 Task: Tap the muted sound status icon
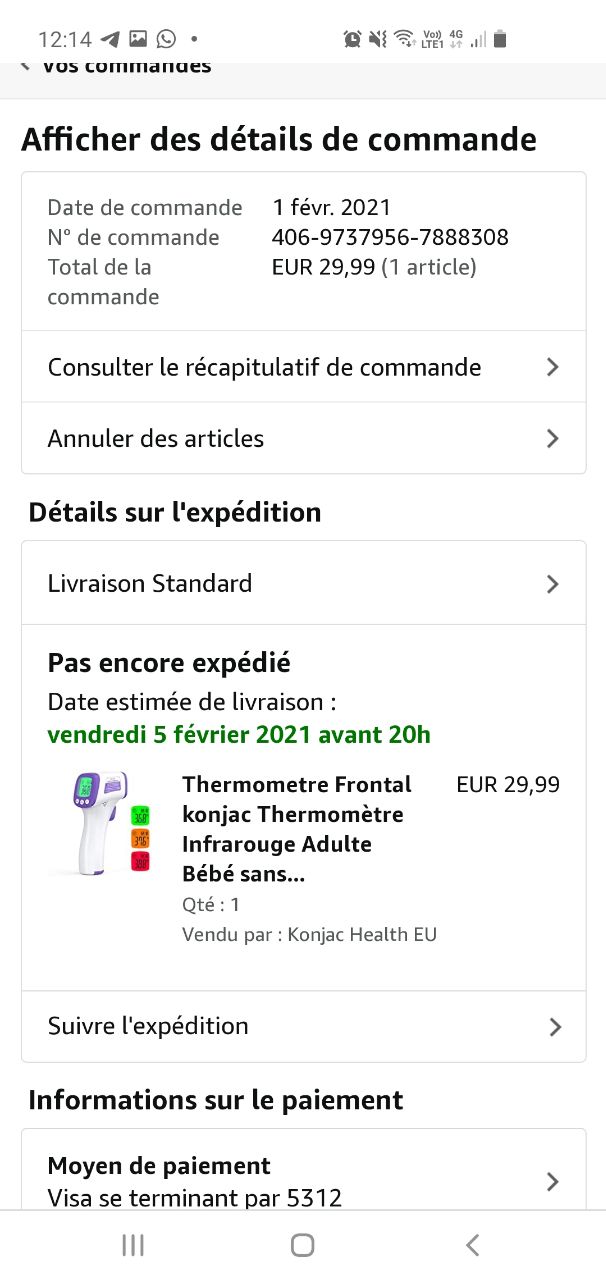[x=377, y=39]
